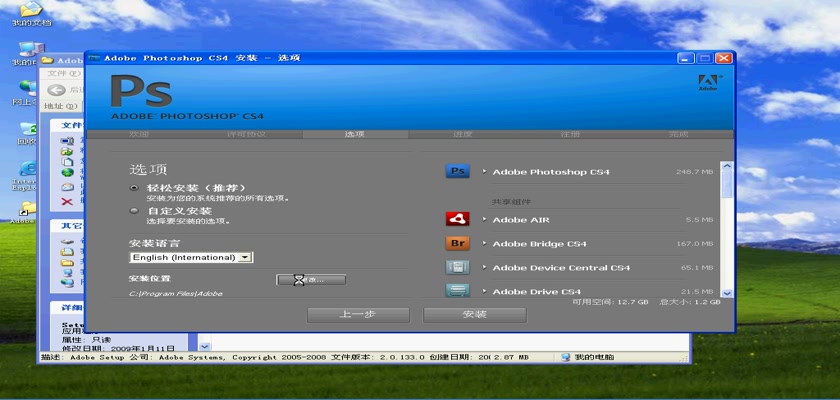The image size is (840, 400).
Task: Open the 安装语言 English (International) dropdown
Action: click(191, 258)
